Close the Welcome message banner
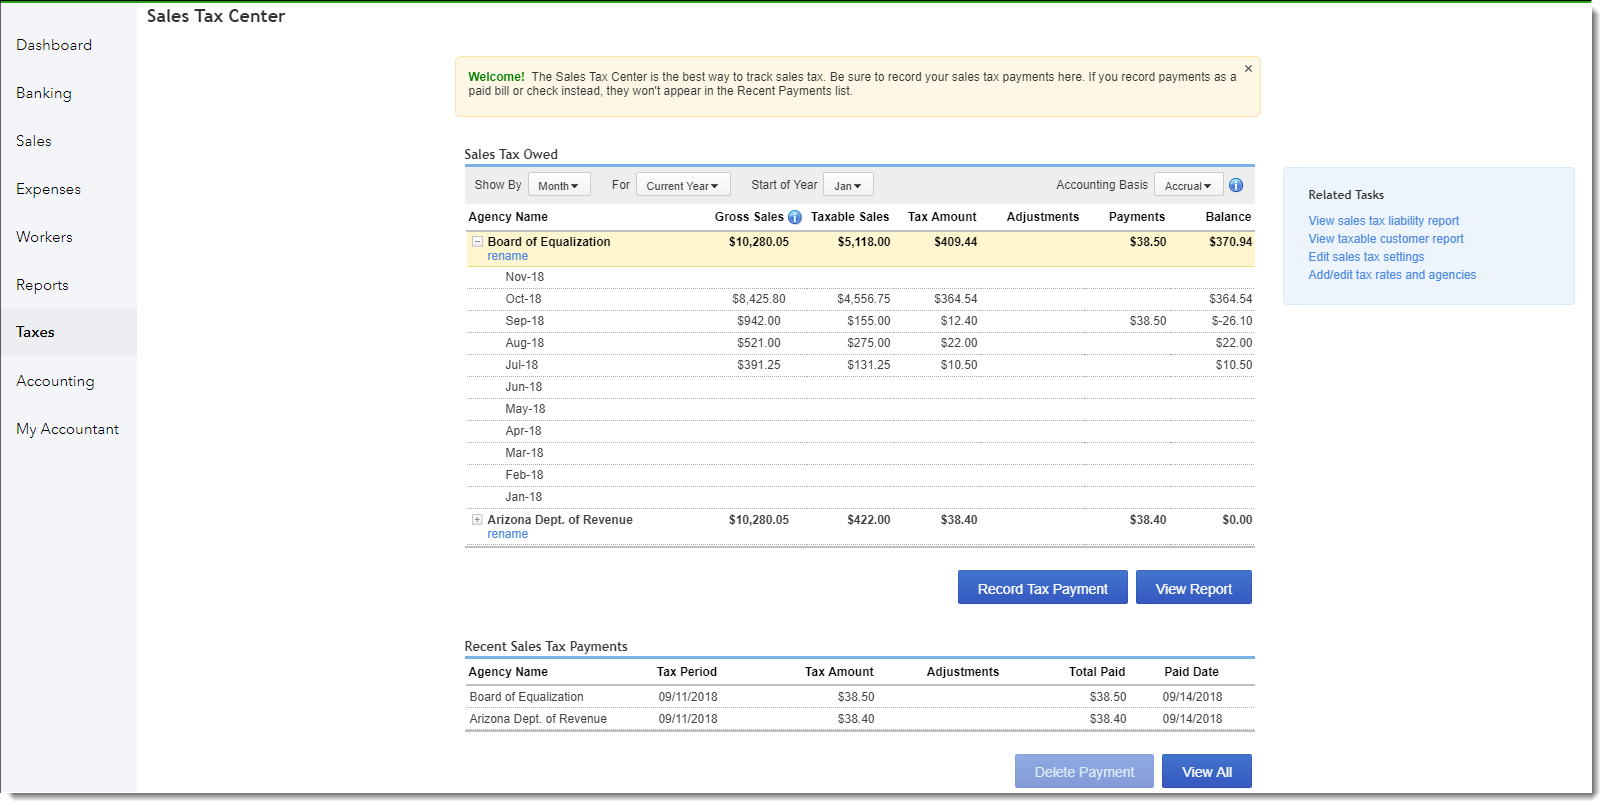This screenshot has height=808, width=1607. point(1248,69)
